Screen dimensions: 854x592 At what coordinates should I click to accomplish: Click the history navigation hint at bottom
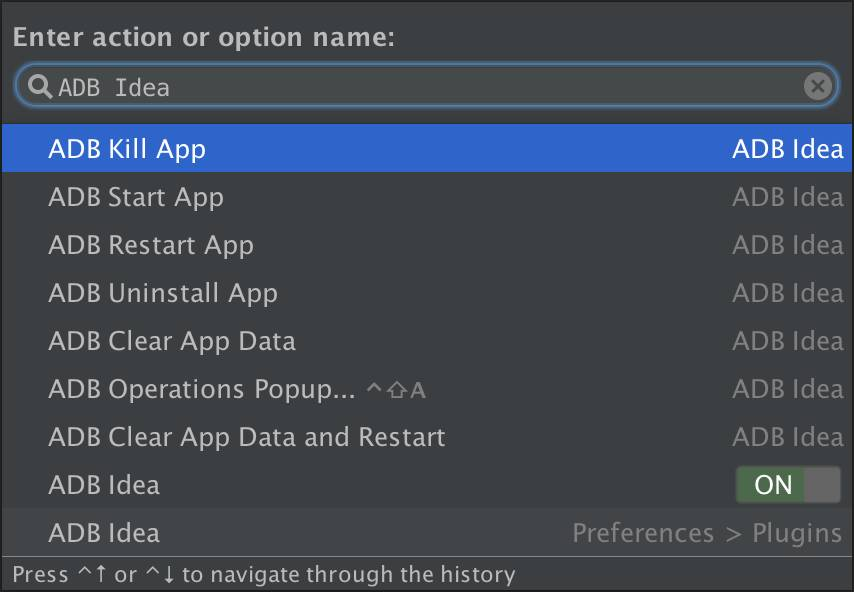[x=264, y=575]
